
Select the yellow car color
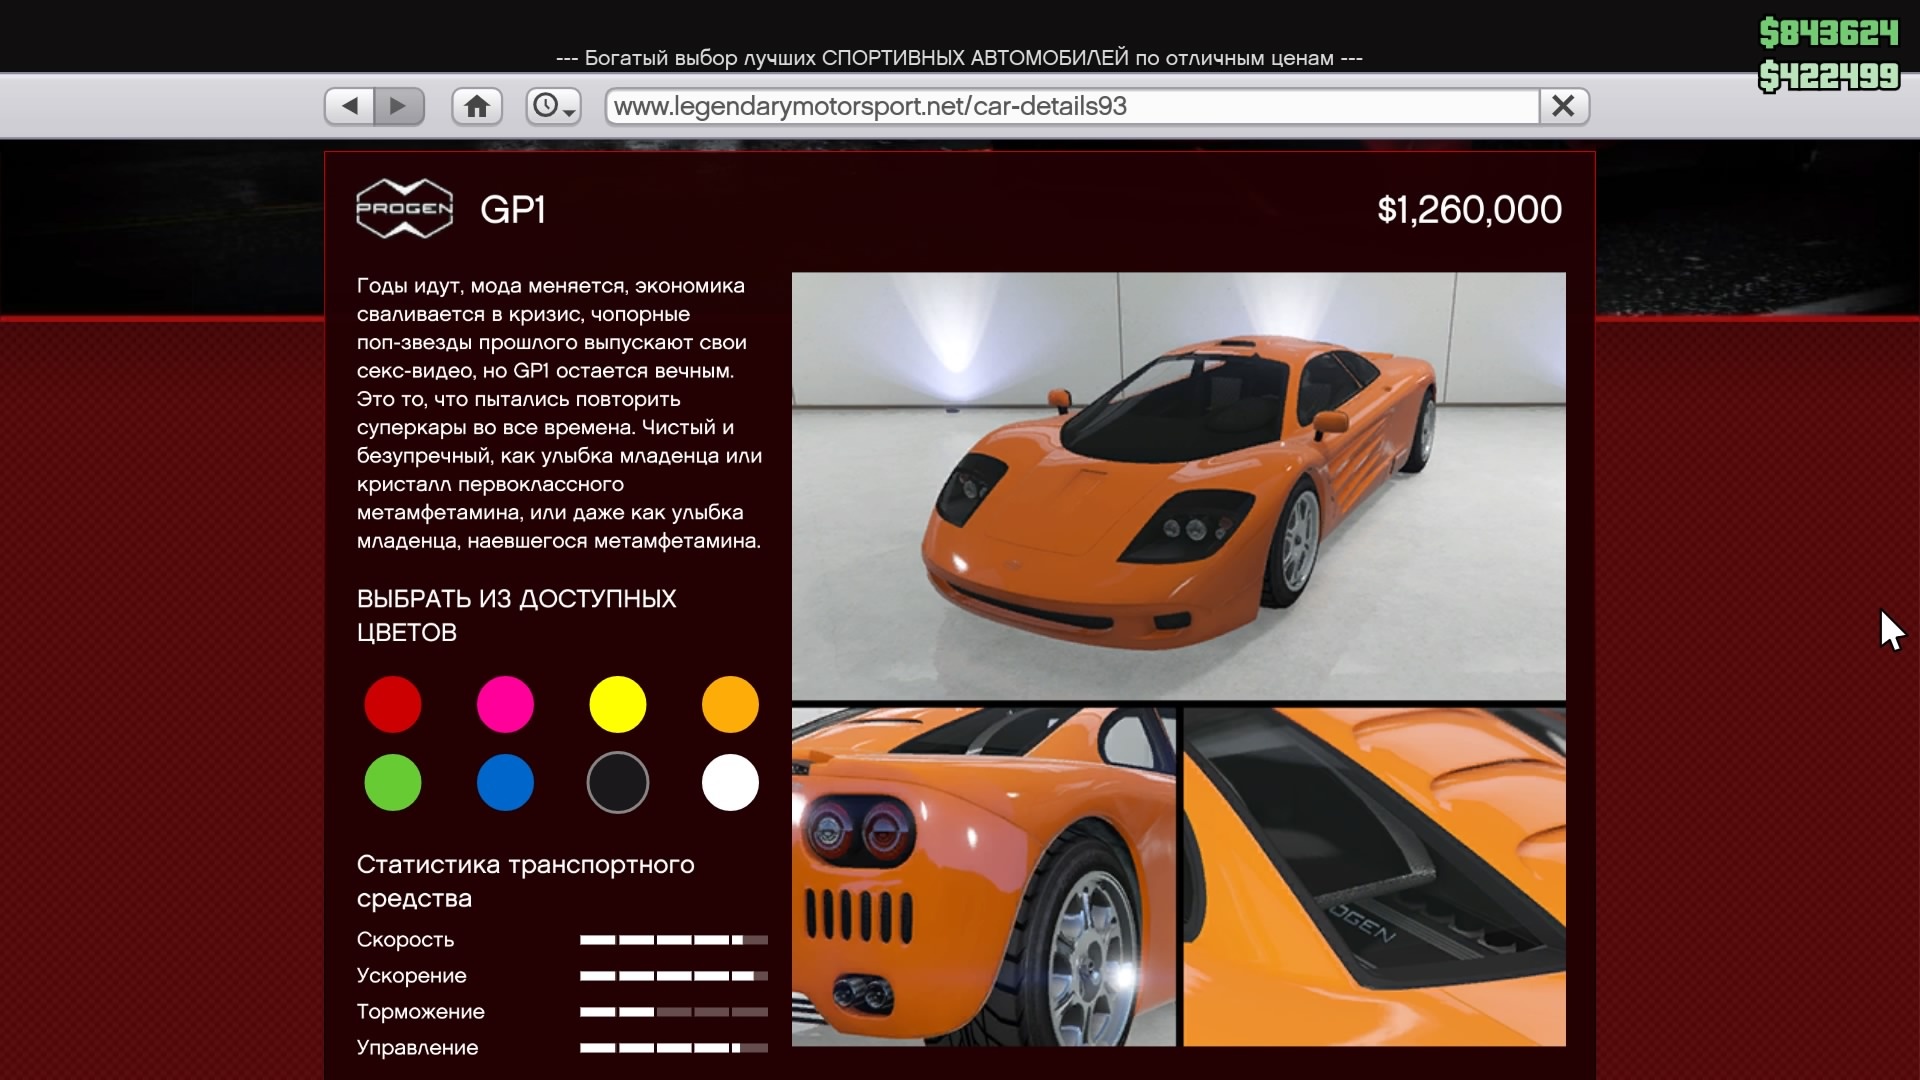(618, 704)
